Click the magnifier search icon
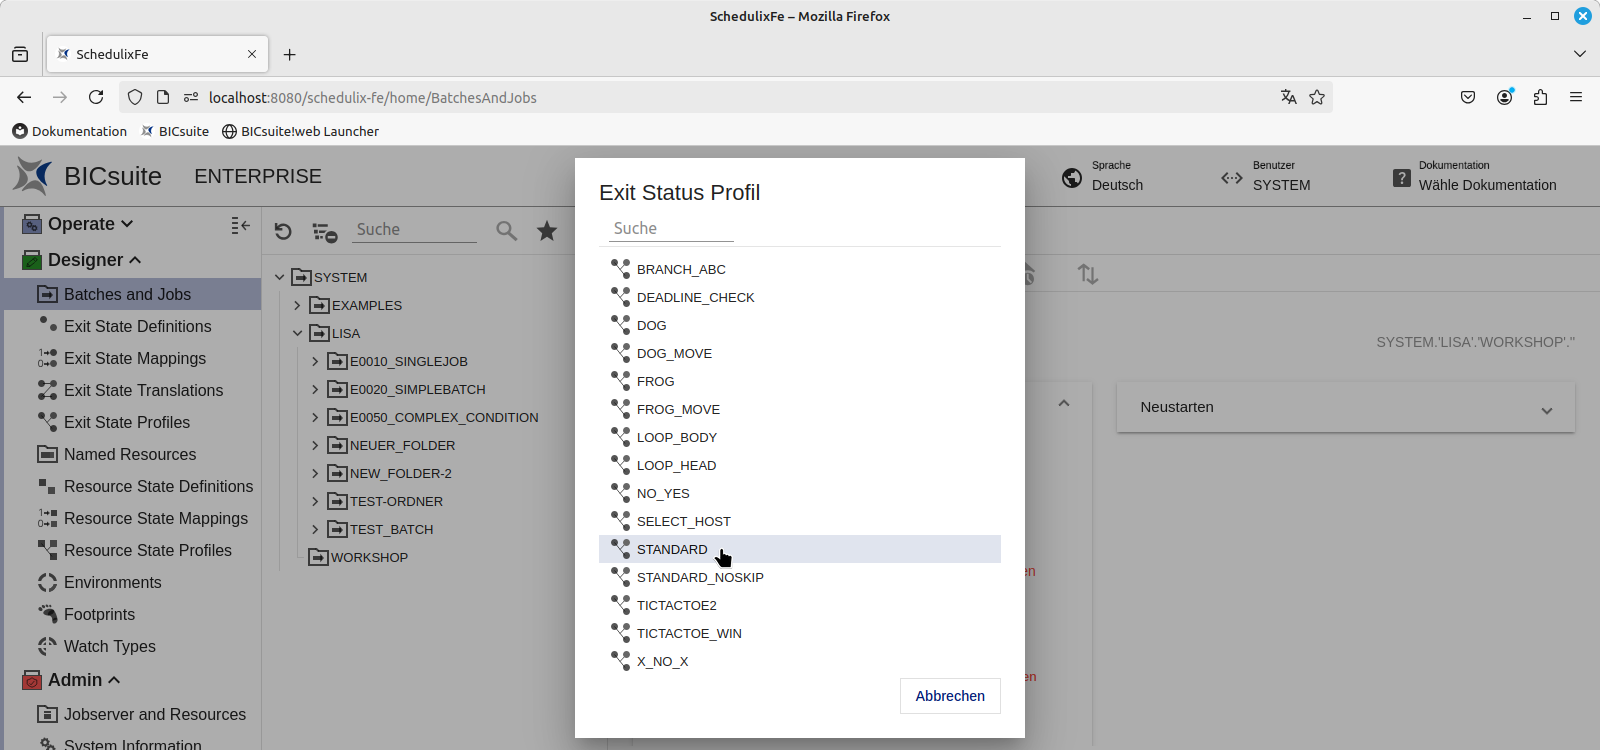Screen dimensions: 1600x750 (x=507, y=231)
